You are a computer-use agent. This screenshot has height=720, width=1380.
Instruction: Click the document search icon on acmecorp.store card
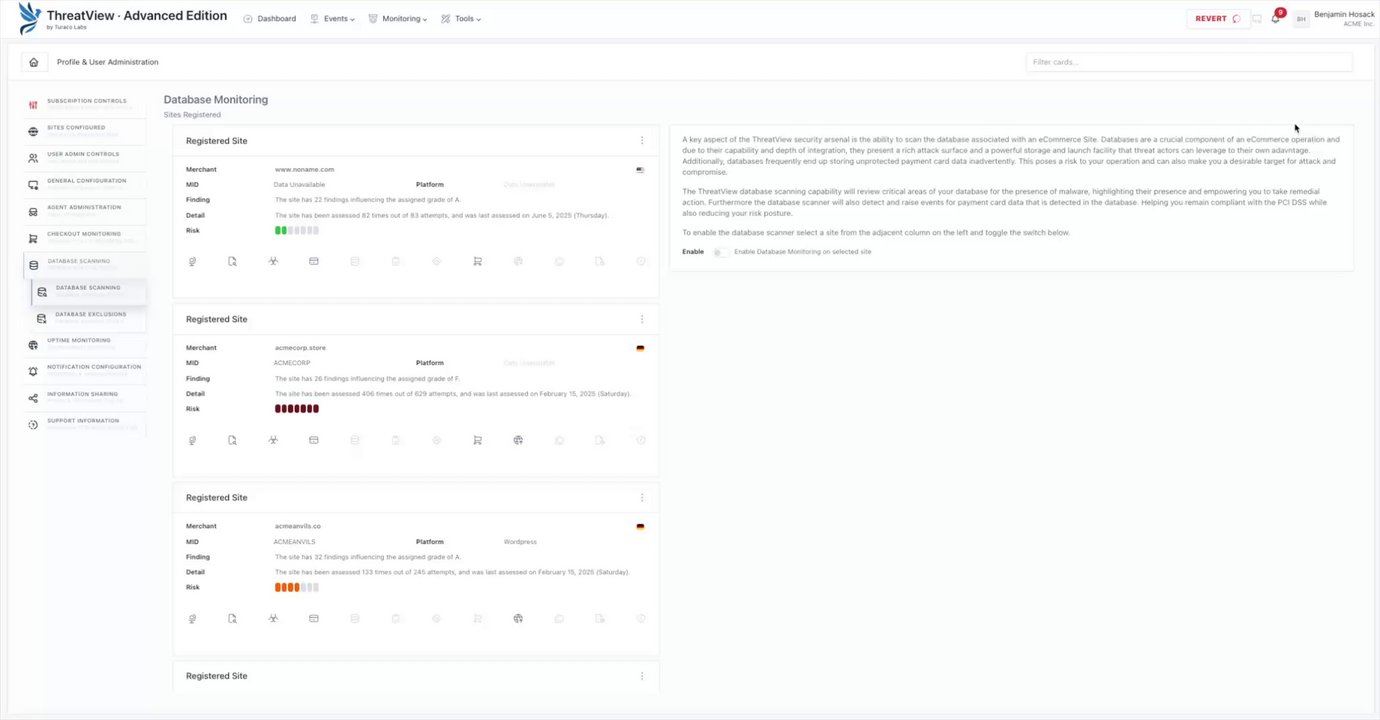(232, 440)
